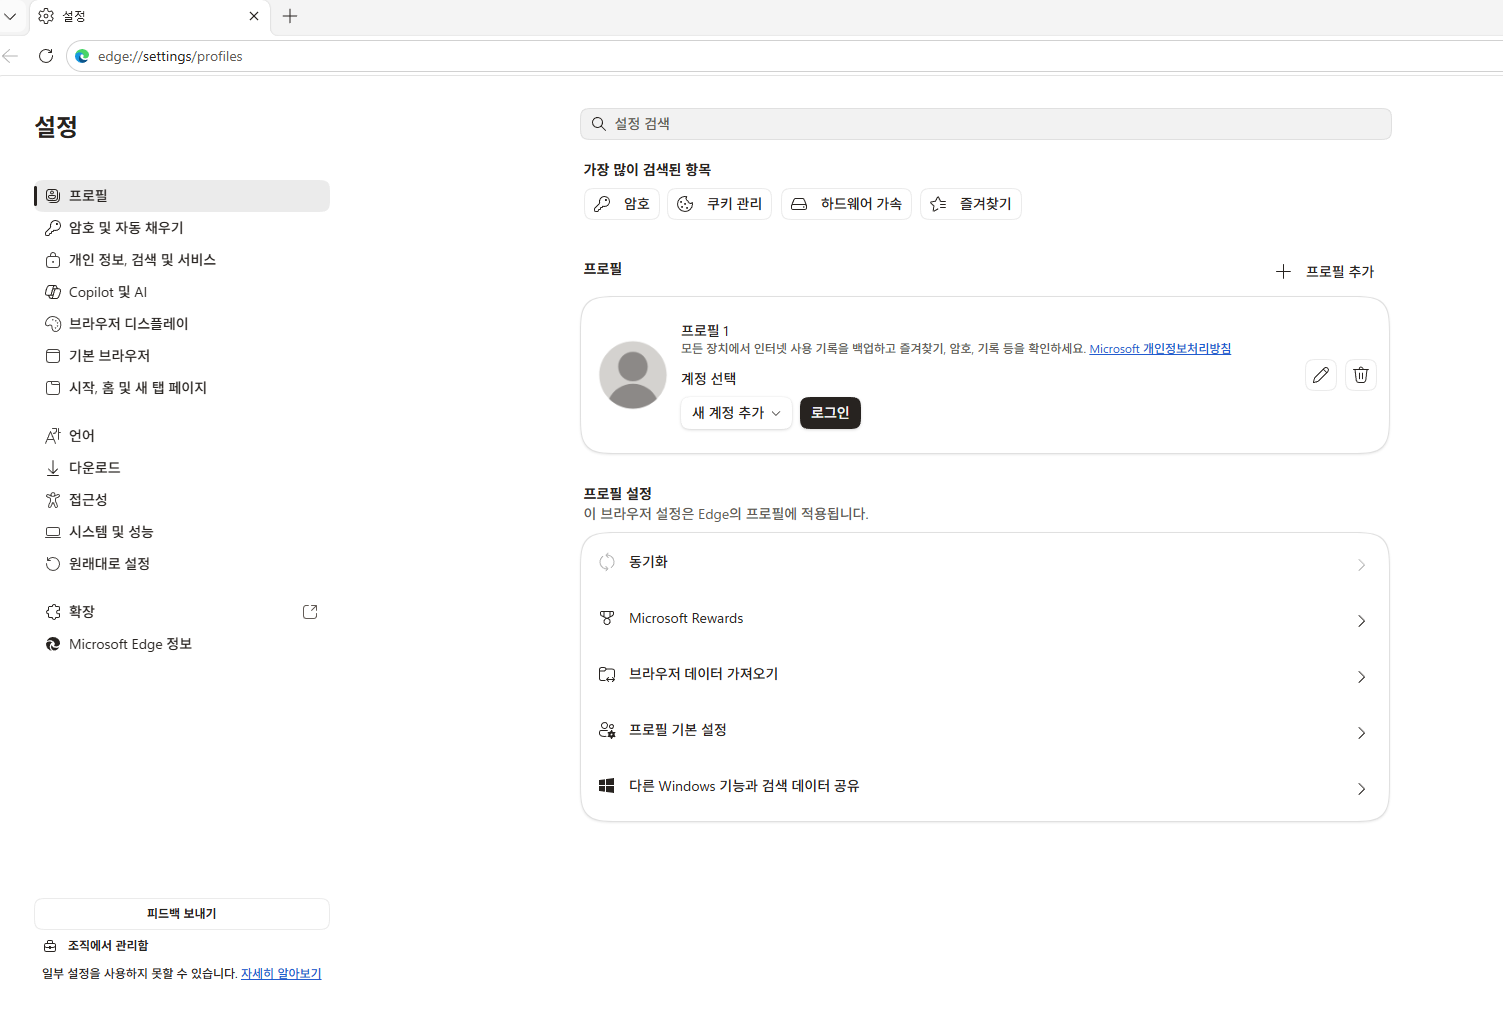Click the browser reload icon
This screenshot has width=1503, height=1020.
(x=46, y=56)
